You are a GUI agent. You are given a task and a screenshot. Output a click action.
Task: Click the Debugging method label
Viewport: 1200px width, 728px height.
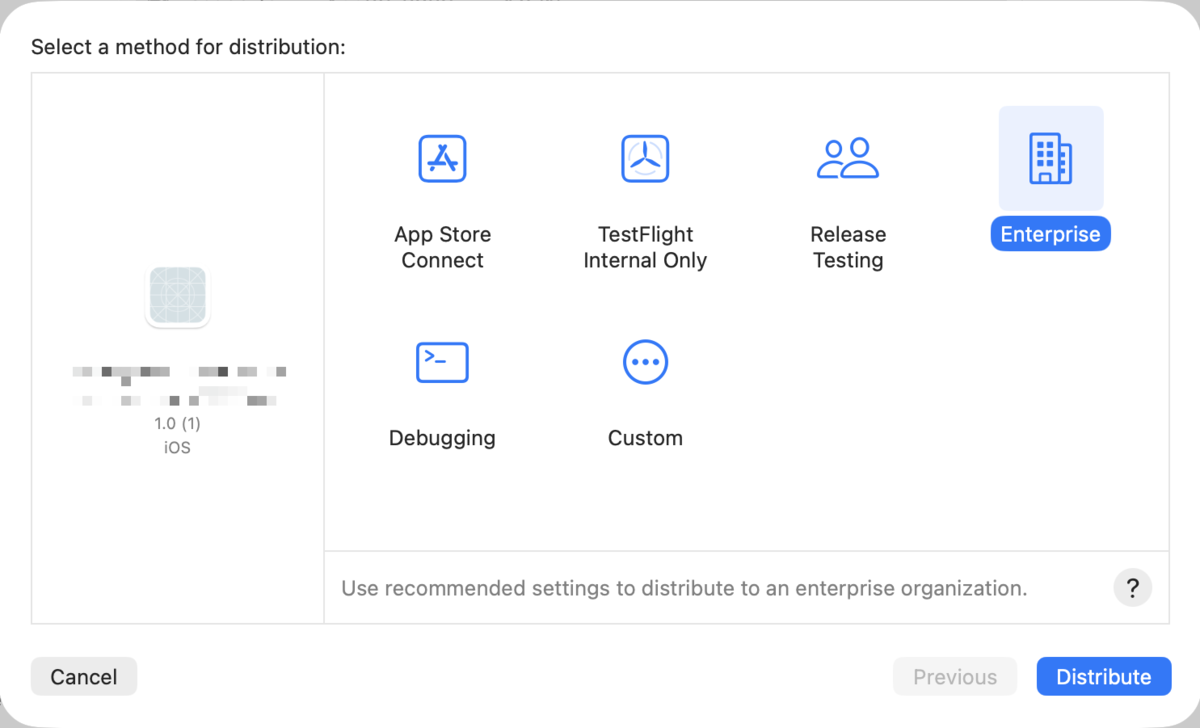point(442,438)
